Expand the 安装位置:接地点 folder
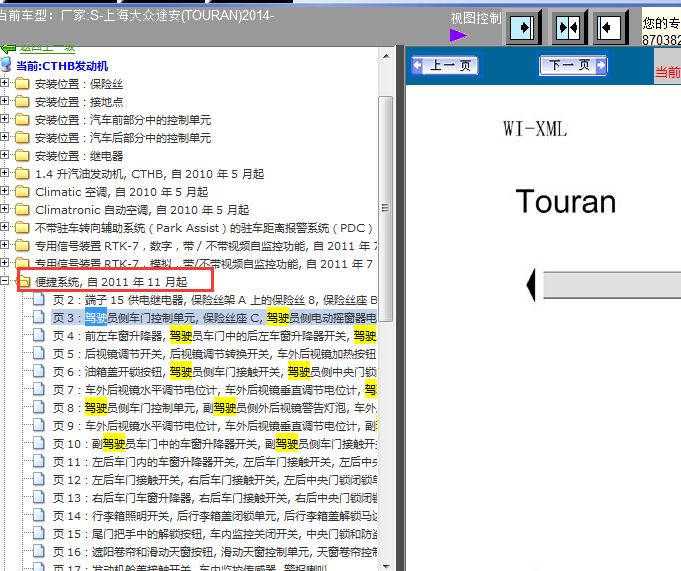Screen dimensions: 681x571 (x=4, y=101)
